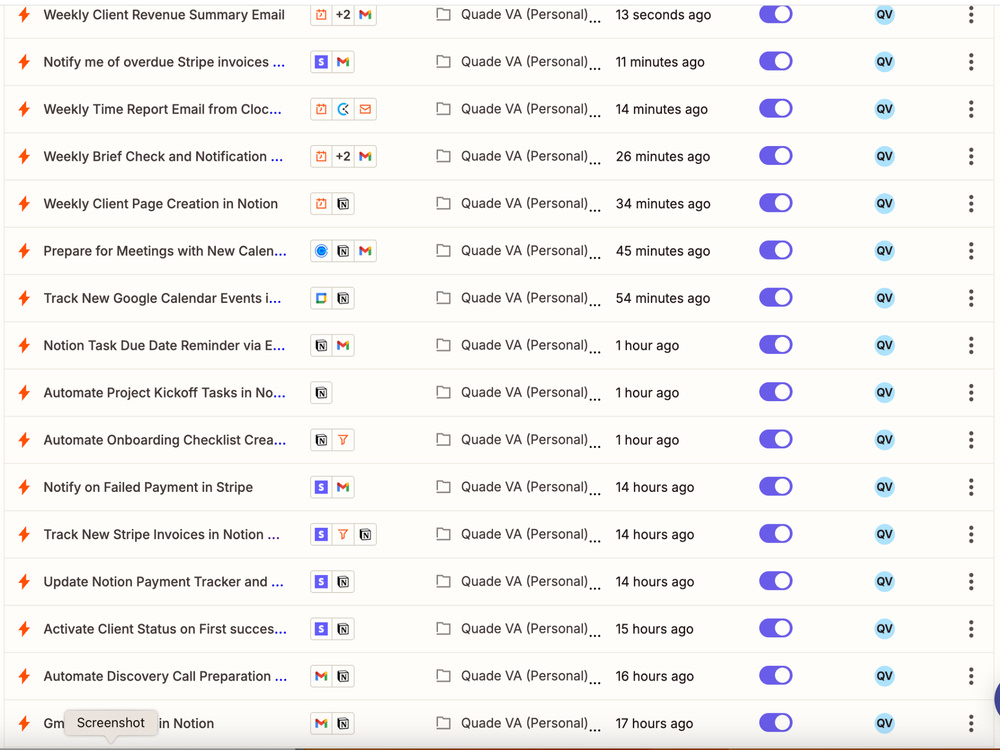Click '45 minutes ago' timestamp
This screenshot has width=1000, height=750.
[663, 251]
